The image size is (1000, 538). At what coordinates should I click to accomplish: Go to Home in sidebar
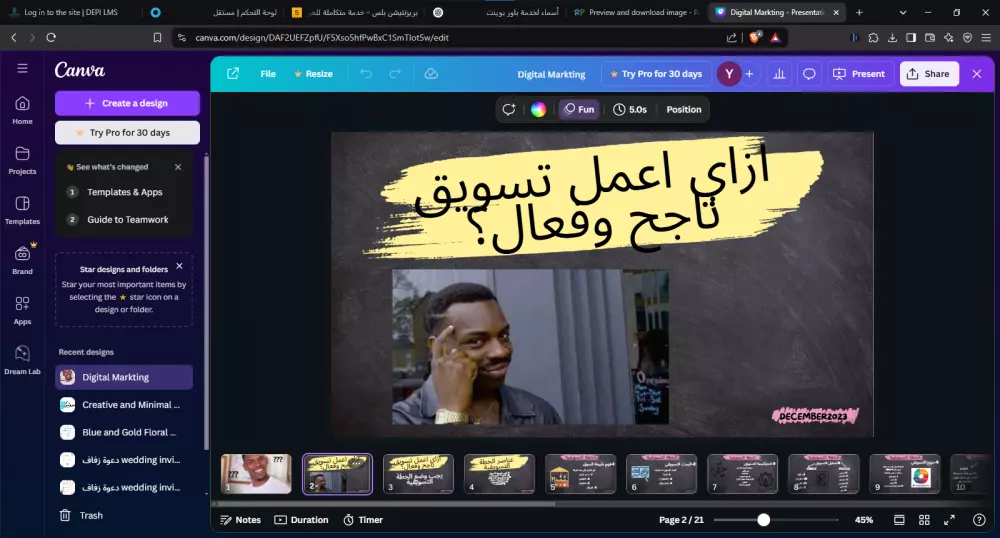[22, 110]
